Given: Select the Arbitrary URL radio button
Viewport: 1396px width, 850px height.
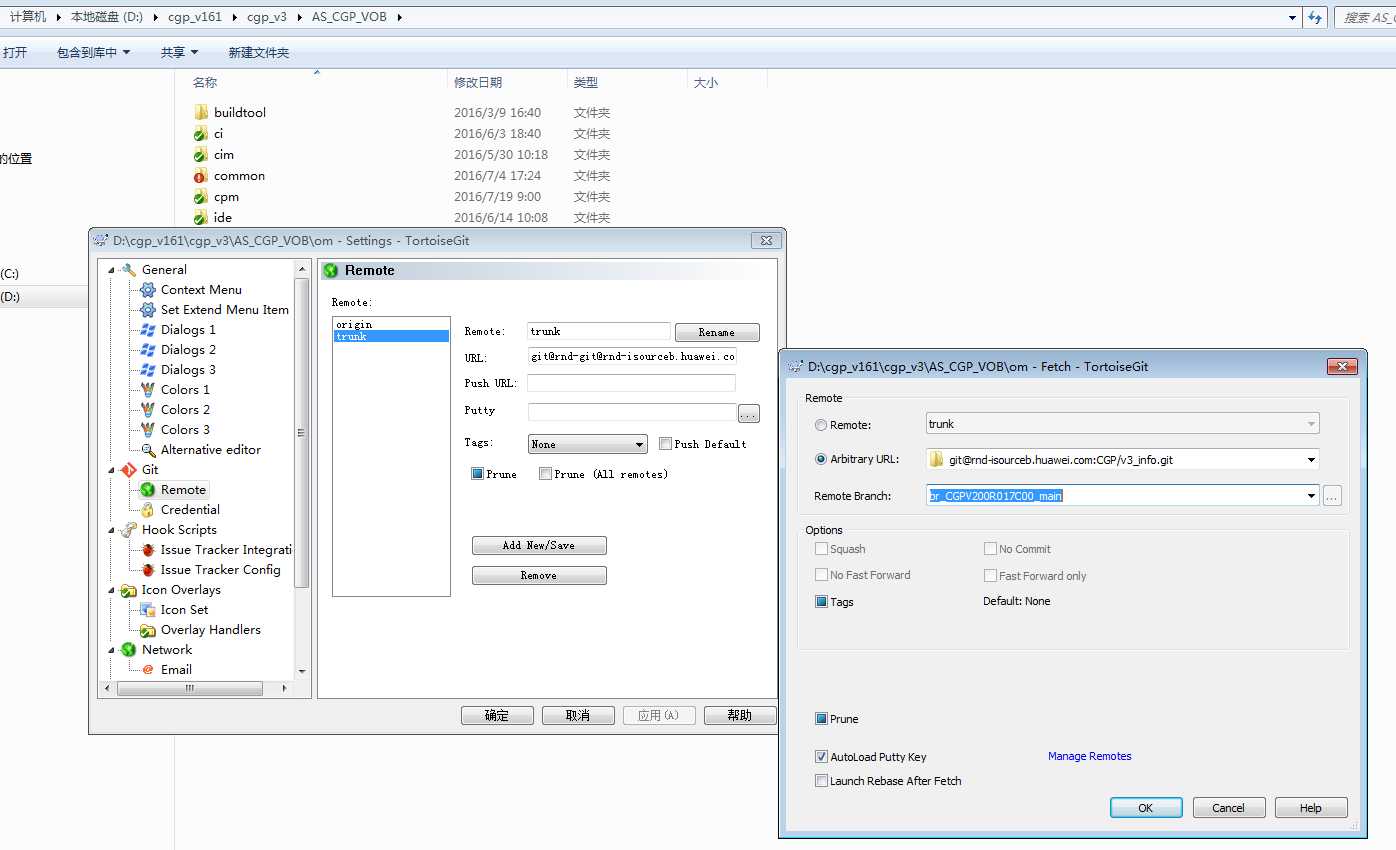Looking at the screenshot, I should pos(821,460).
